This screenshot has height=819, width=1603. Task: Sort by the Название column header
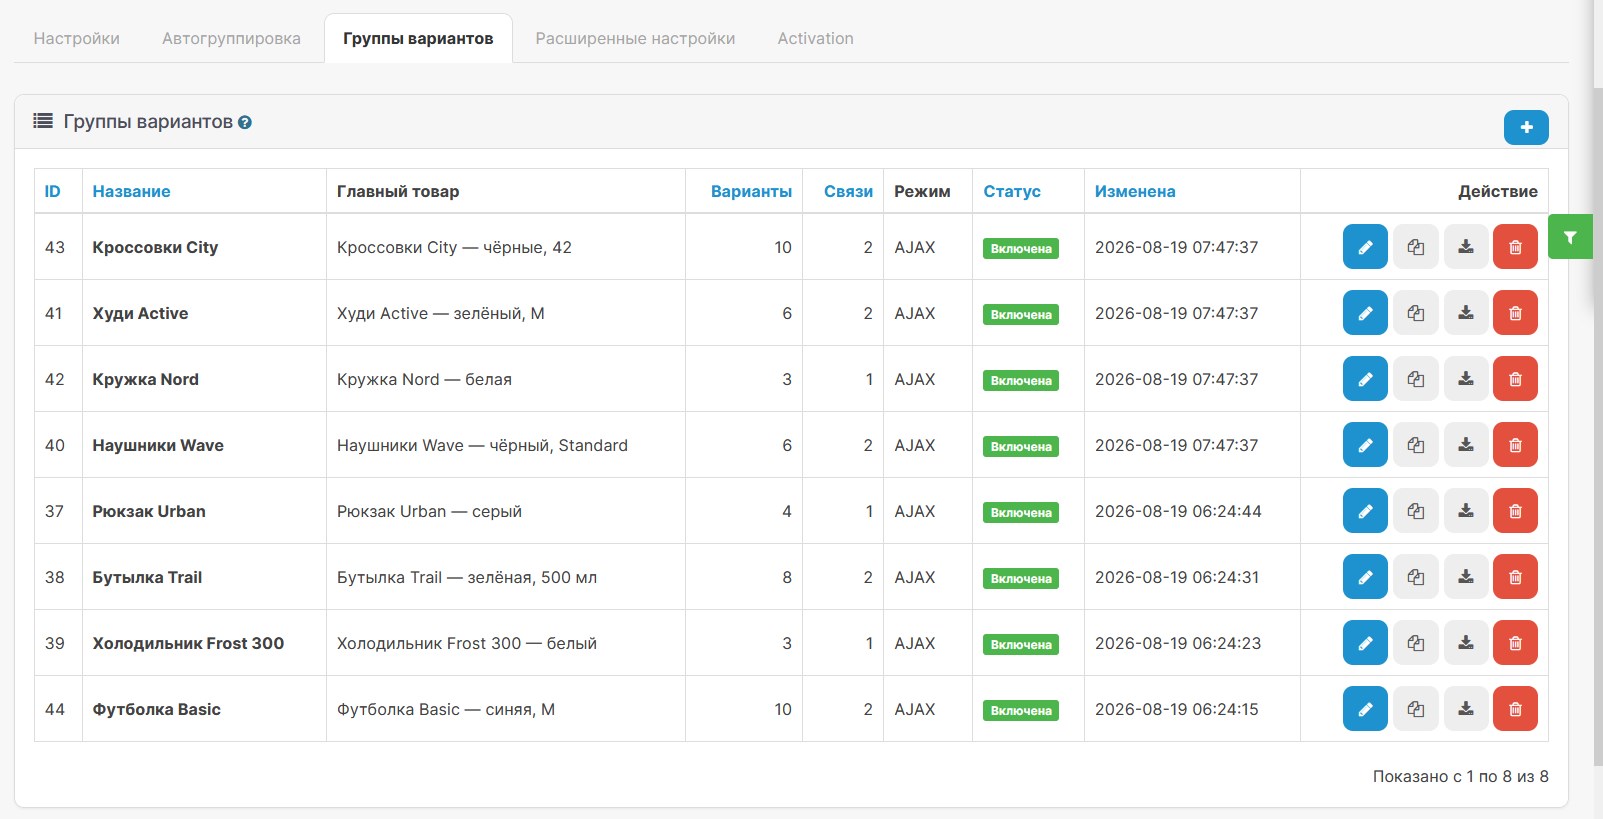pos(131,191)
